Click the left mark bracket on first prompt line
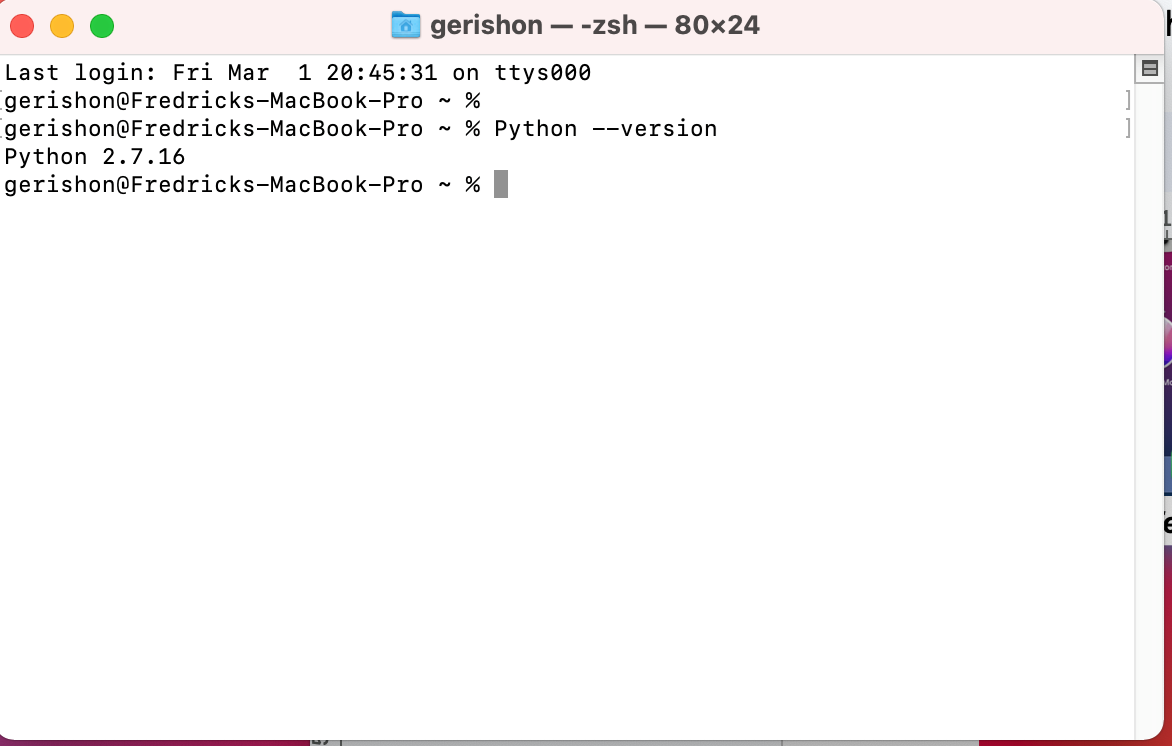Screen dimensions: 1172x746 click(x=3, y=100)
